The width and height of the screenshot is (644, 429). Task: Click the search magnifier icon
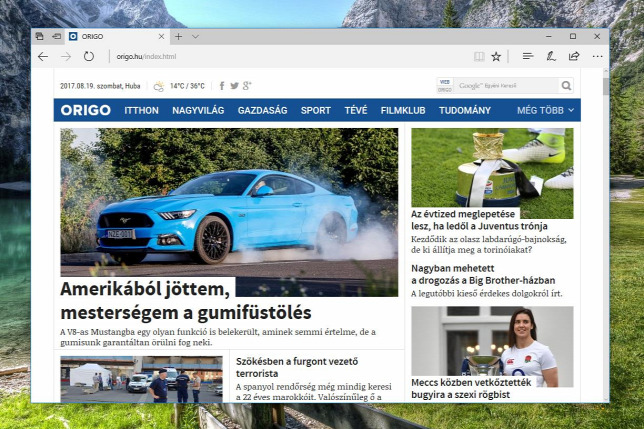pyautogui.click(x=566, y=86)
